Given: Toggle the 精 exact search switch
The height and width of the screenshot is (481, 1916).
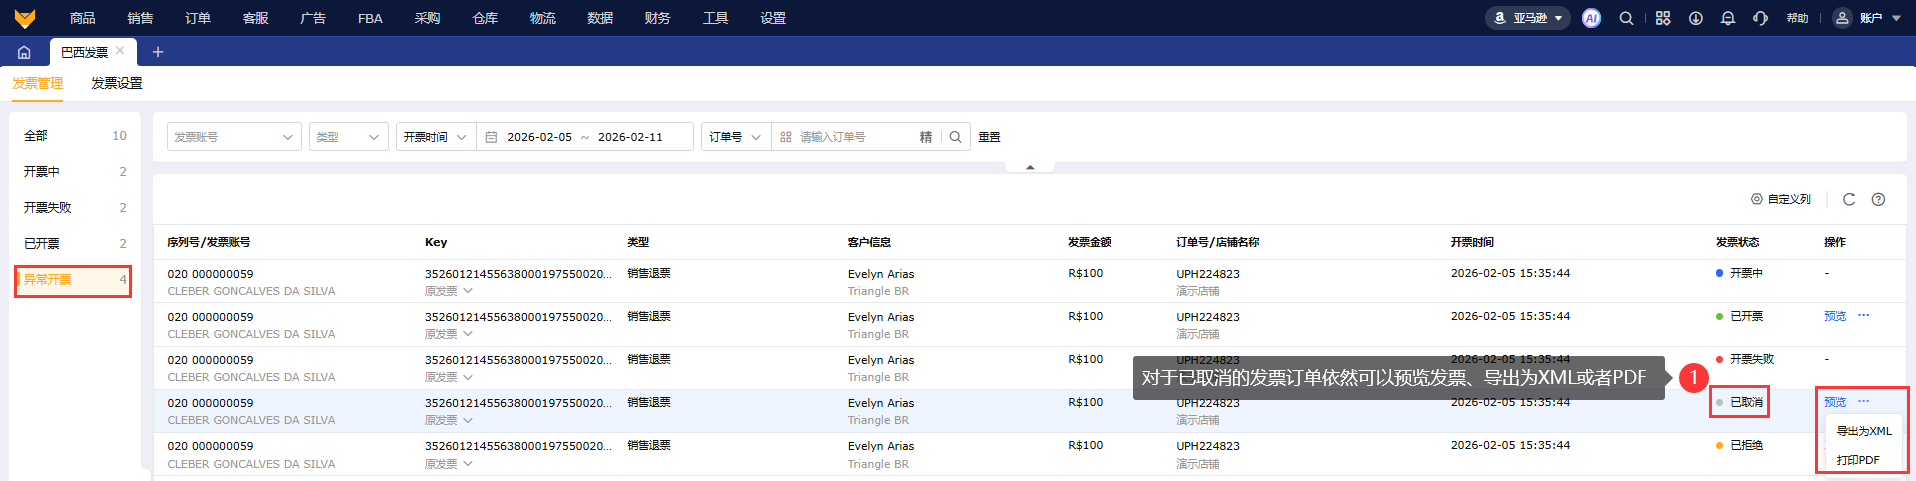Looking at the screenshot, I should point(926,137).
